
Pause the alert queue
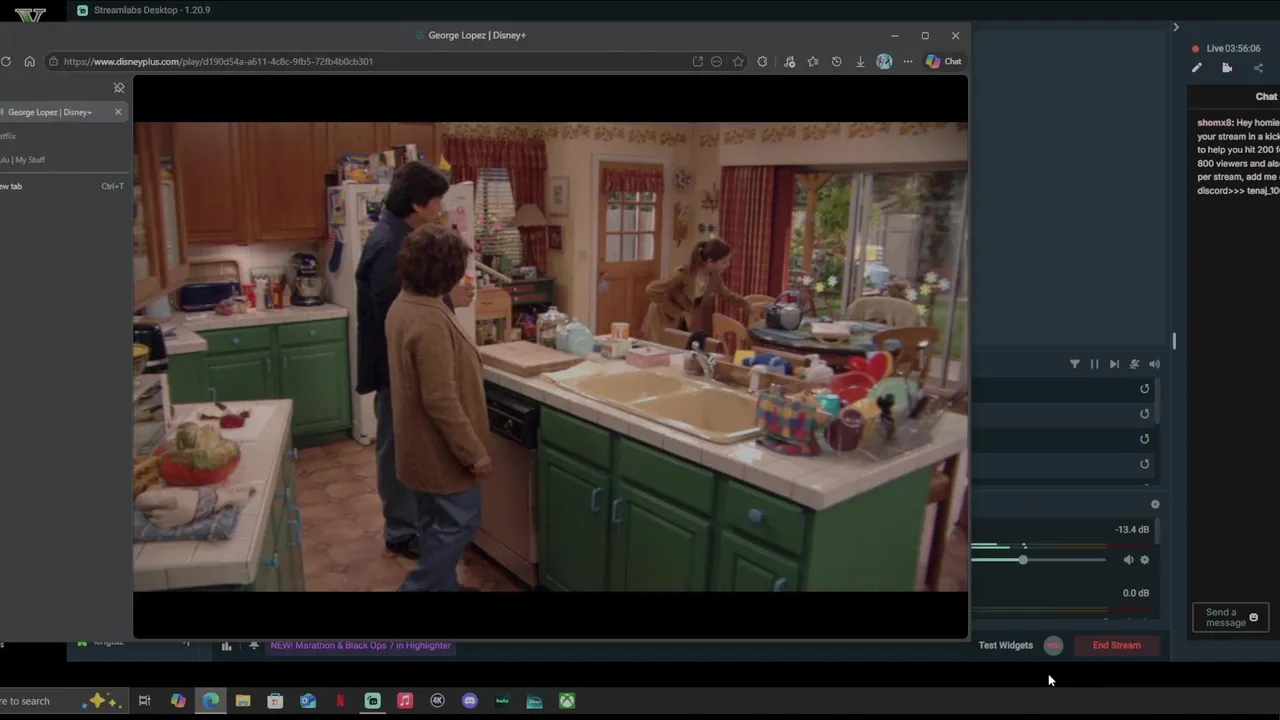tap(1094, 364)
